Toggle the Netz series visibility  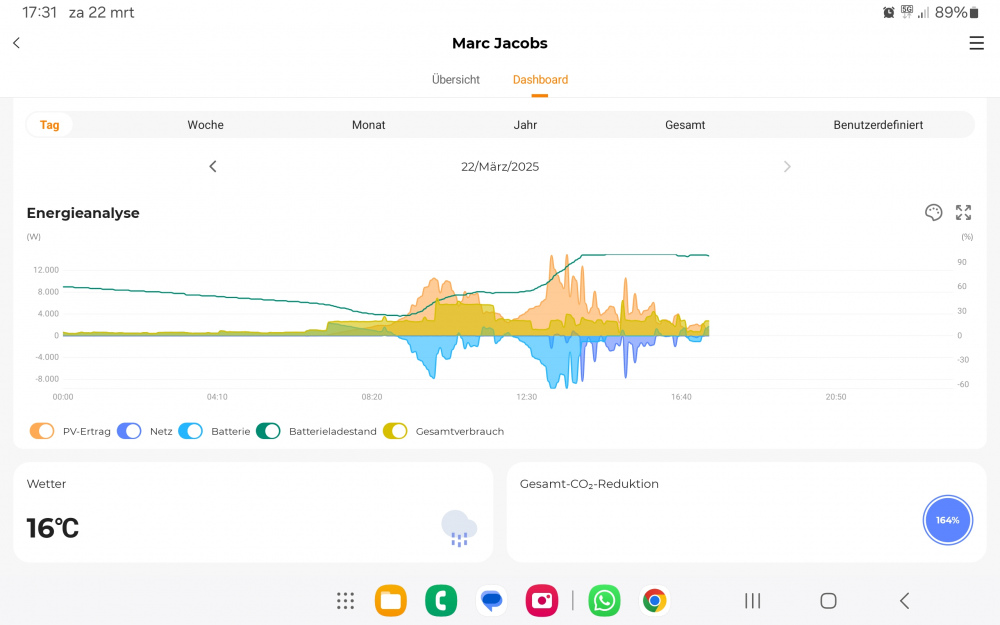click(130, 431)
